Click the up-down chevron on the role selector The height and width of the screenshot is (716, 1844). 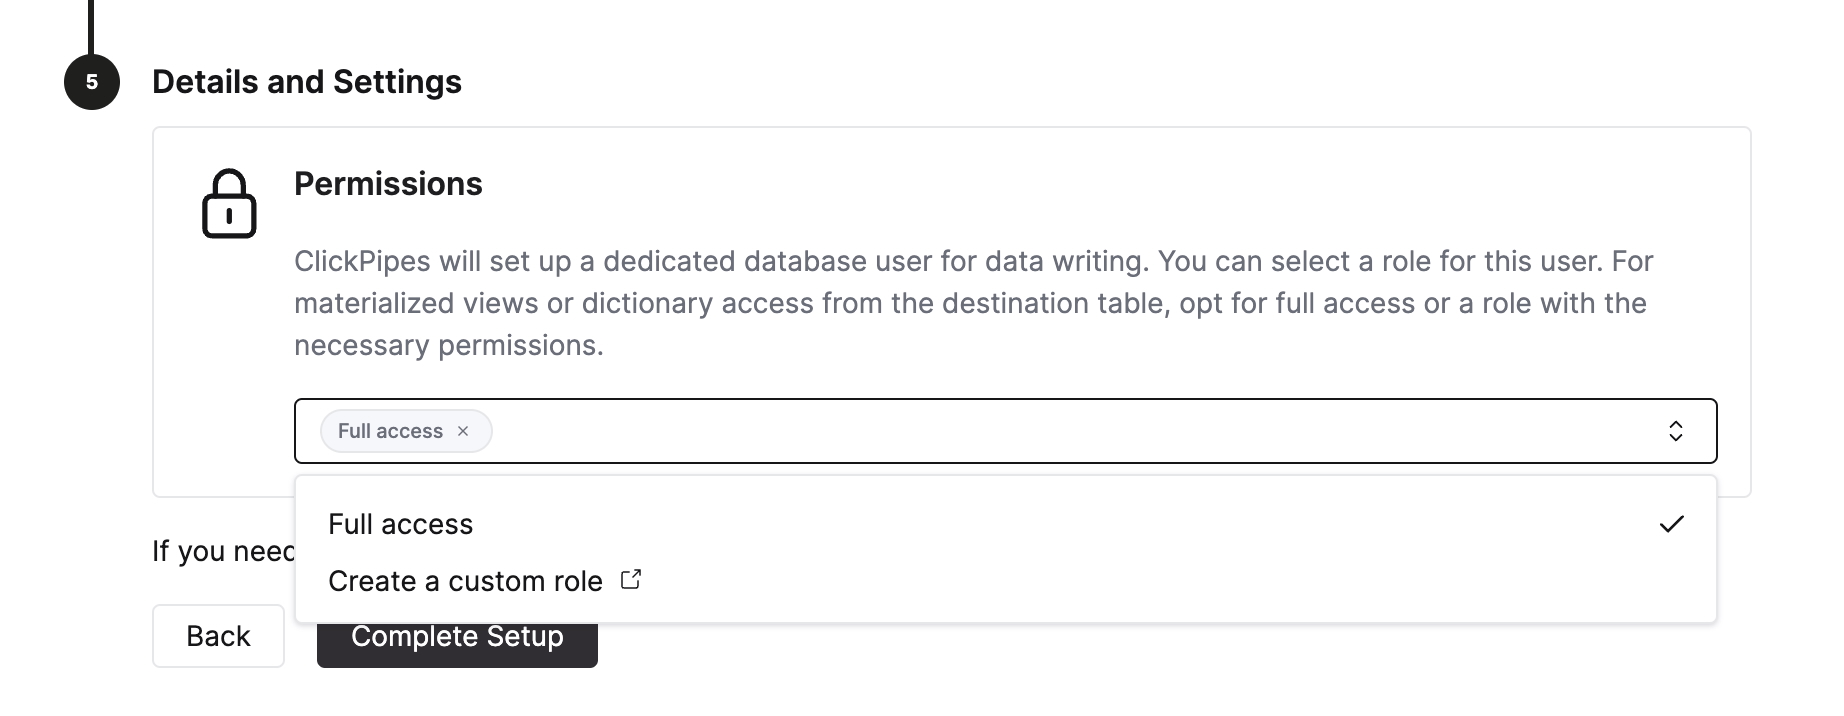point(1675,431)
